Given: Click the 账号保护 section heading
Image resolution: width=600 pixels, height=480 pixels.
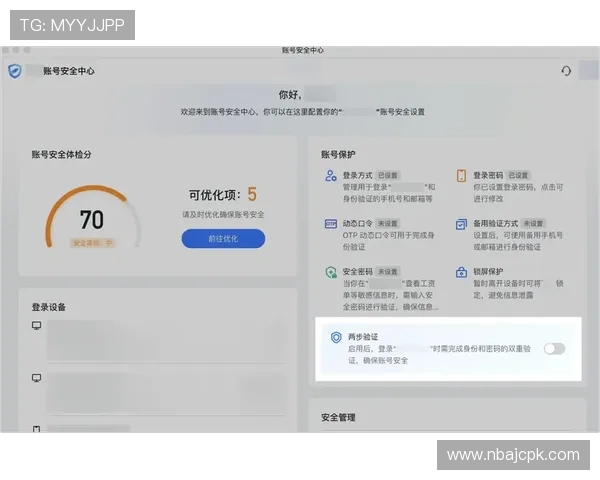Looking at the screenshot, I should (x=338, y=155).
